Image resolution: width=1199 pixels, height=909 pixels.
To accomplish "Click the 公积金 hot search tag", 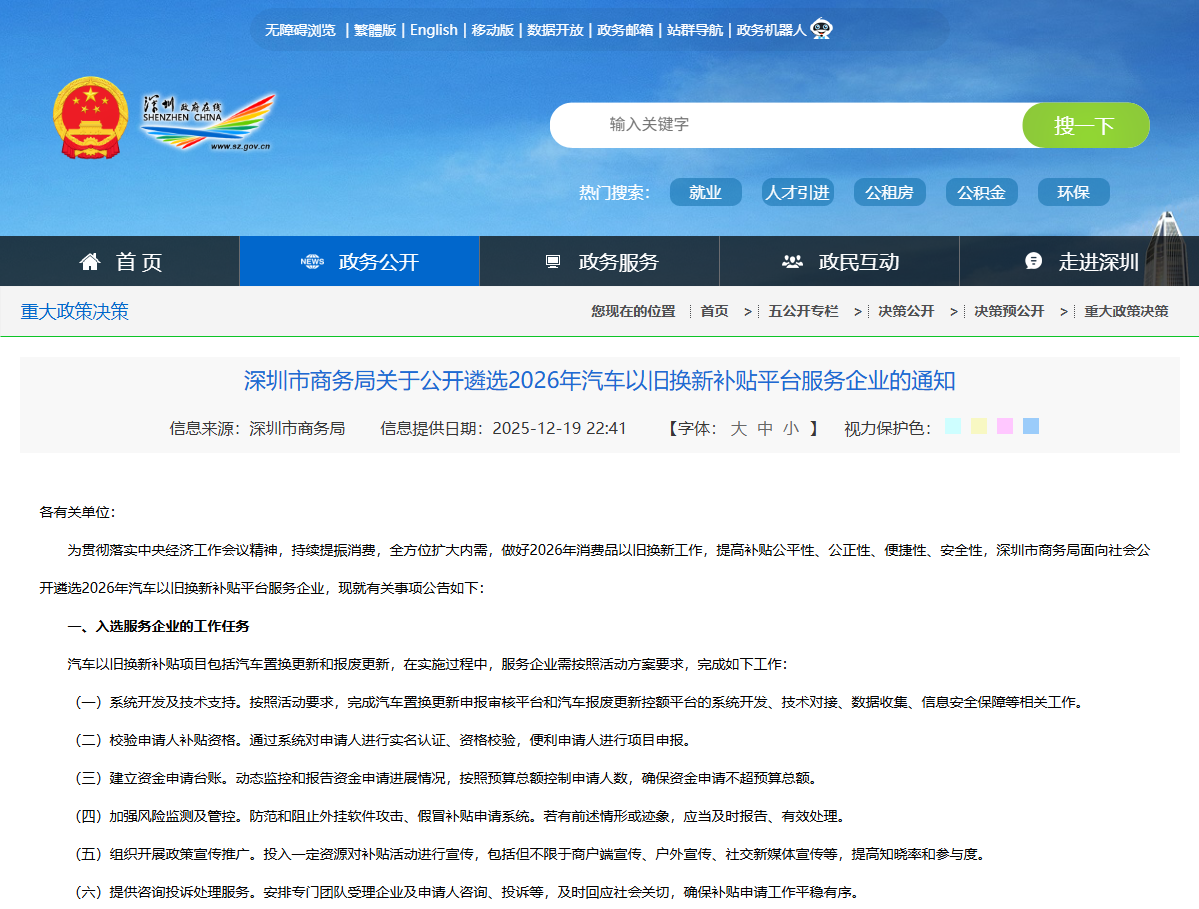I will coord(981,192).
